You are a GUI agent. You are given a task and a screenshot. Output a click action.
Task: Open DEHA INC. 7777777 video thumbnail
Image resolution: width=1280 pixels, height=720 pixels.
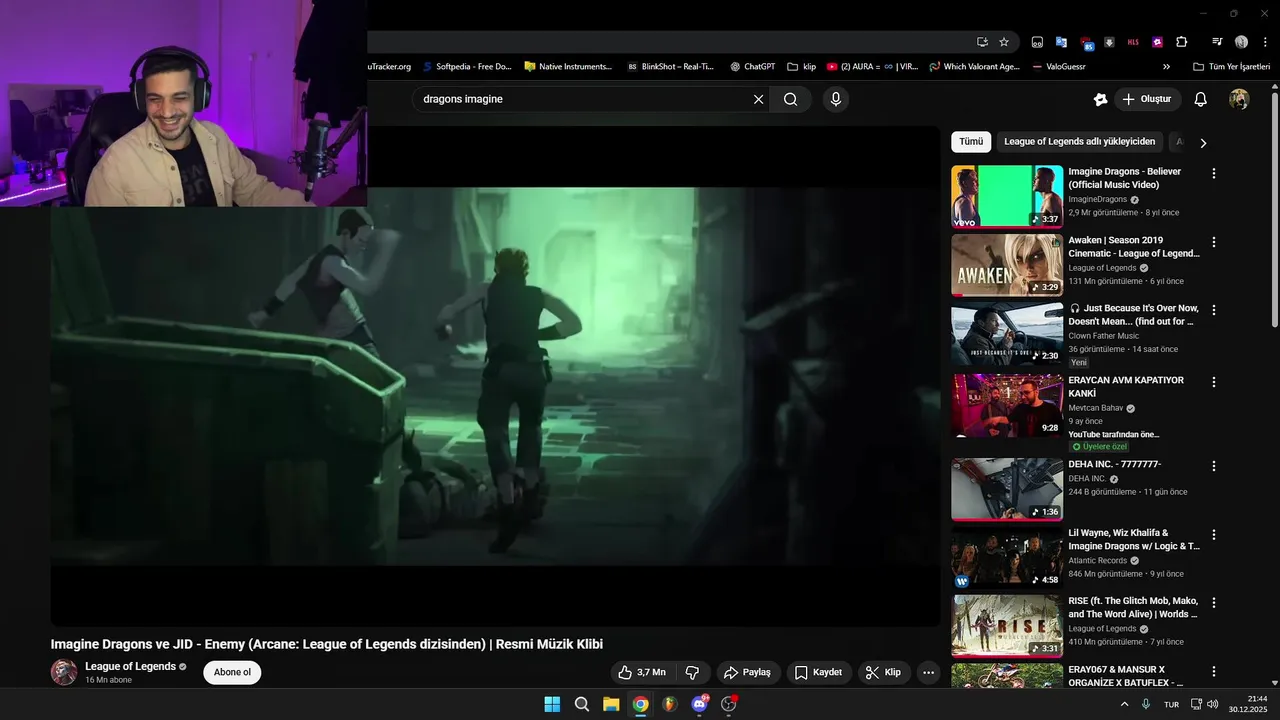pyautogui.click(x=1007, y=489)
